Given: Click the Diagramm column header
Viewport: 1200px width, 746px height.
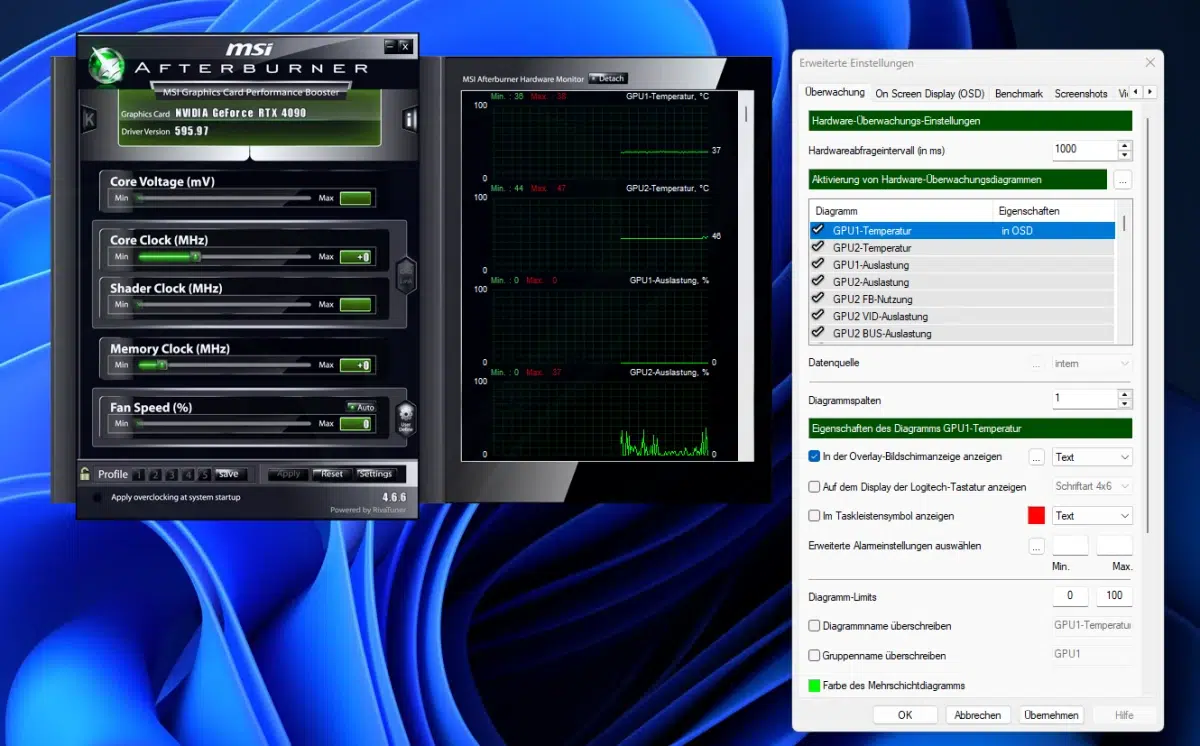Looking at the screenshot, I should [x=901, y=211].
